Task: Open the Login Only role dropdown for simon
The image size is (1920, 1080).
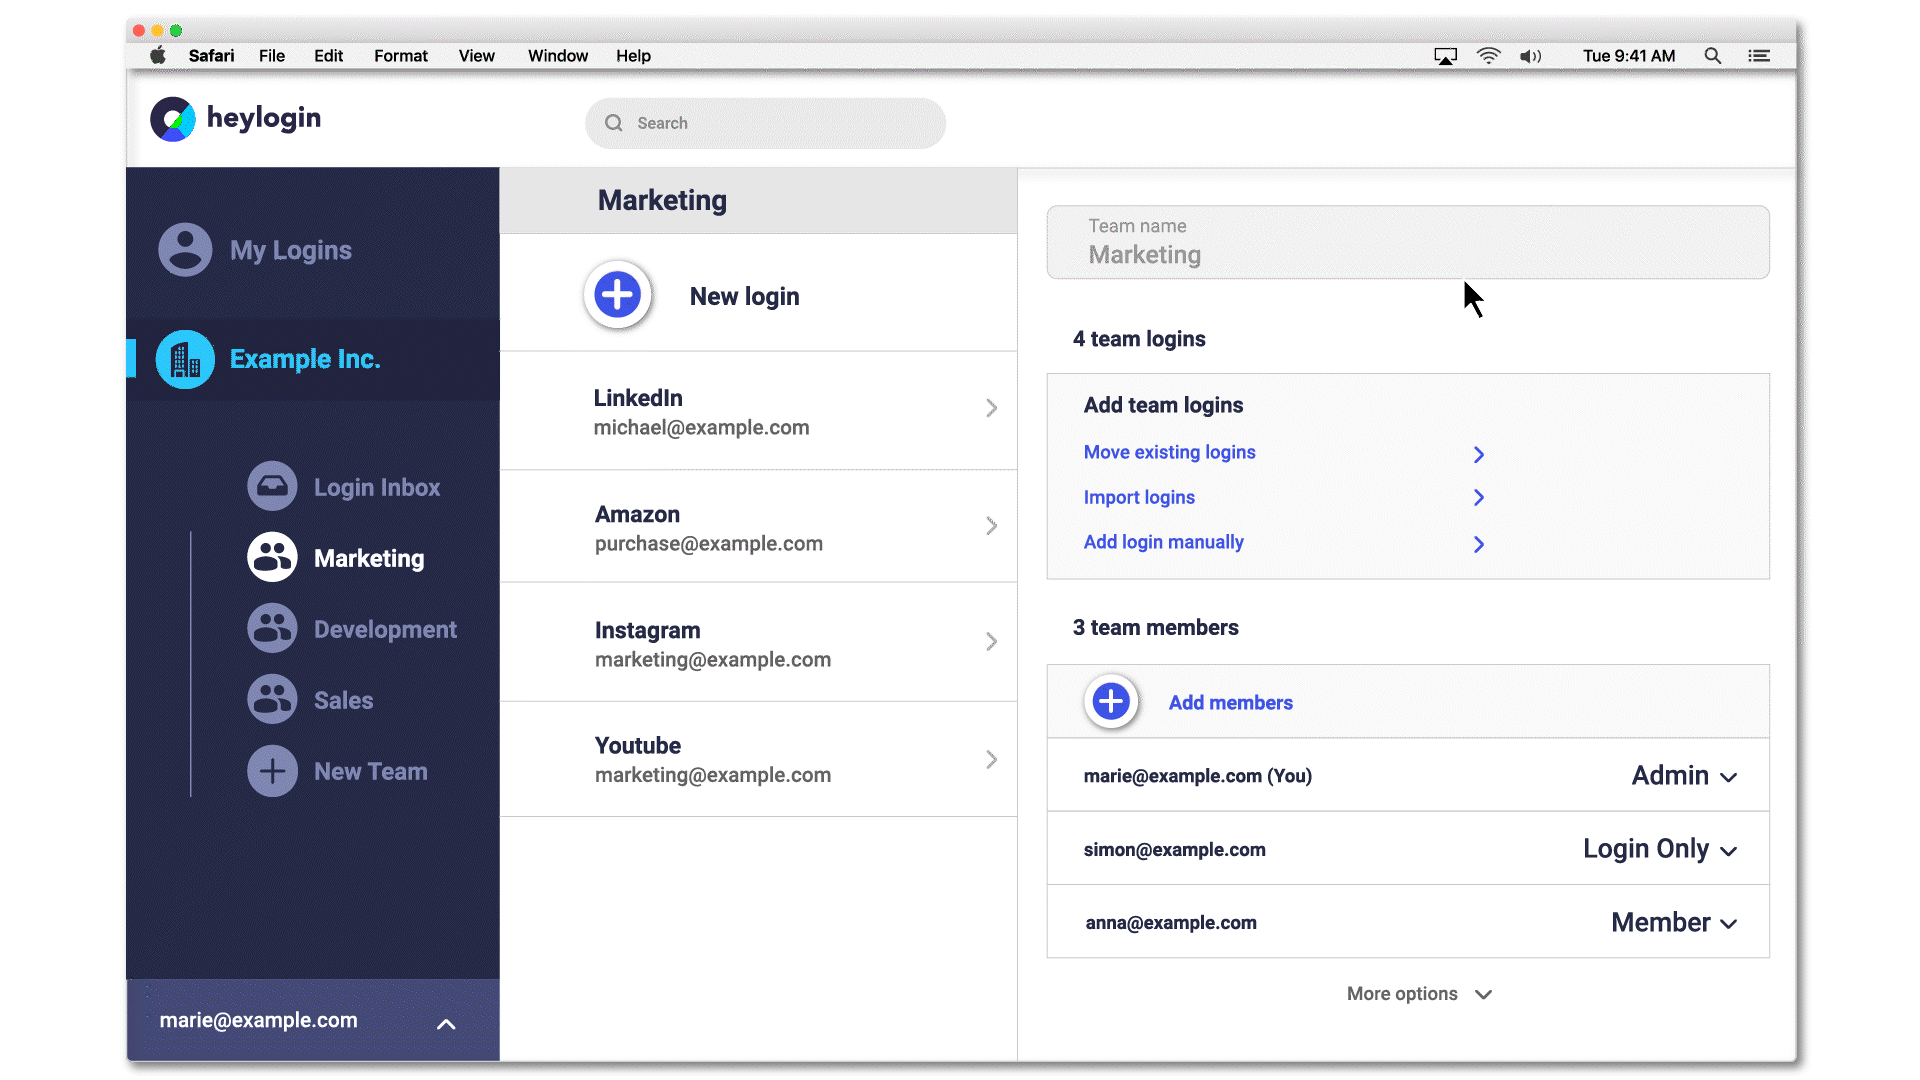Action: (1660, 849)
